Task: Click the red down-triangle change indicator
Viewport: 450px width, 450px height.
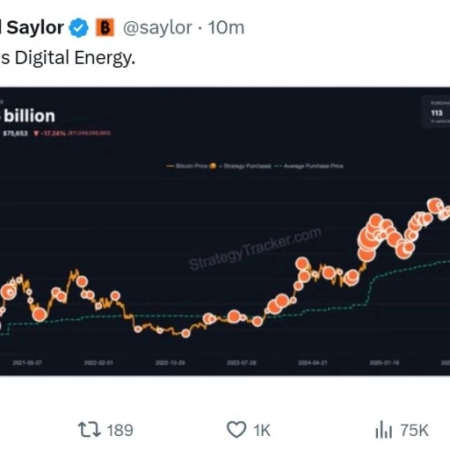Action: [36, 133]
